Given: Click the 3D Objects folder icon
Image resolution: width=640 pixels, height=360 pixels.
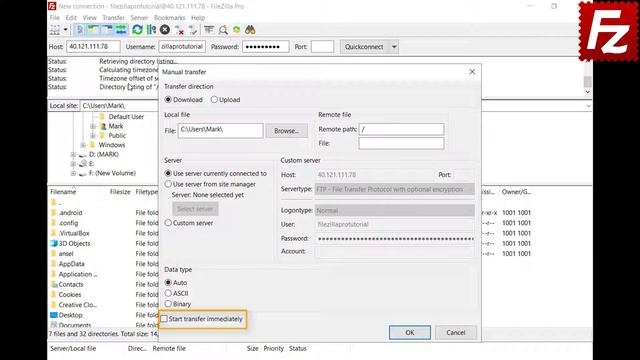Looking at the screenshot, I should coord(53,243).
